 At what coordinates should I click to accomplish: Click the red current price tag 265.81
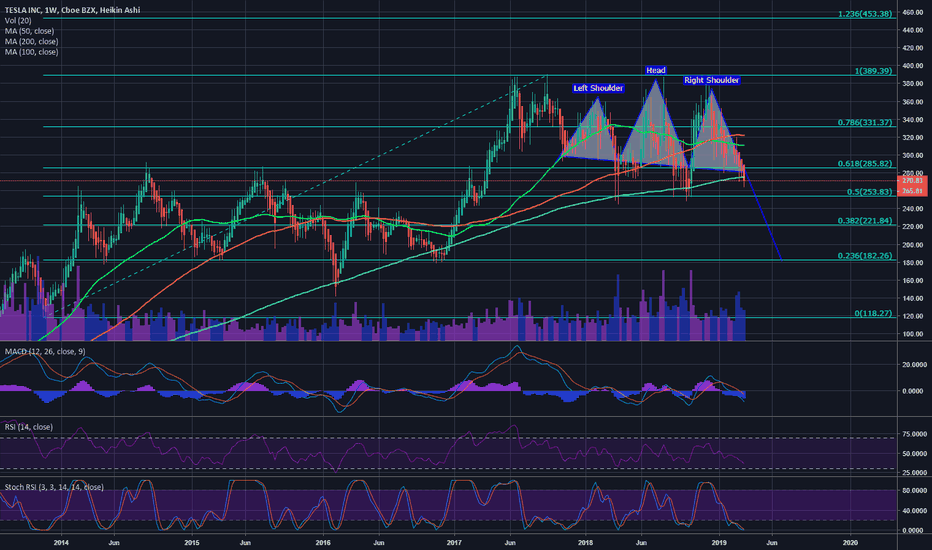pyautogui.click(x=912, y=191)
